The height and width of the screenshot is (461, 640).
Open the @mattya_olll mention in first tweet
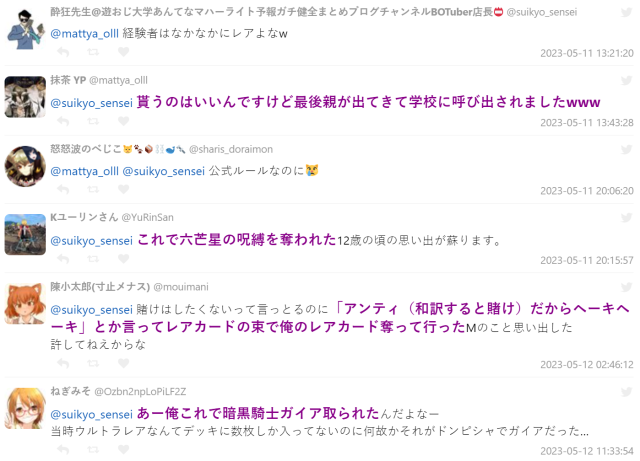(84, 33)
